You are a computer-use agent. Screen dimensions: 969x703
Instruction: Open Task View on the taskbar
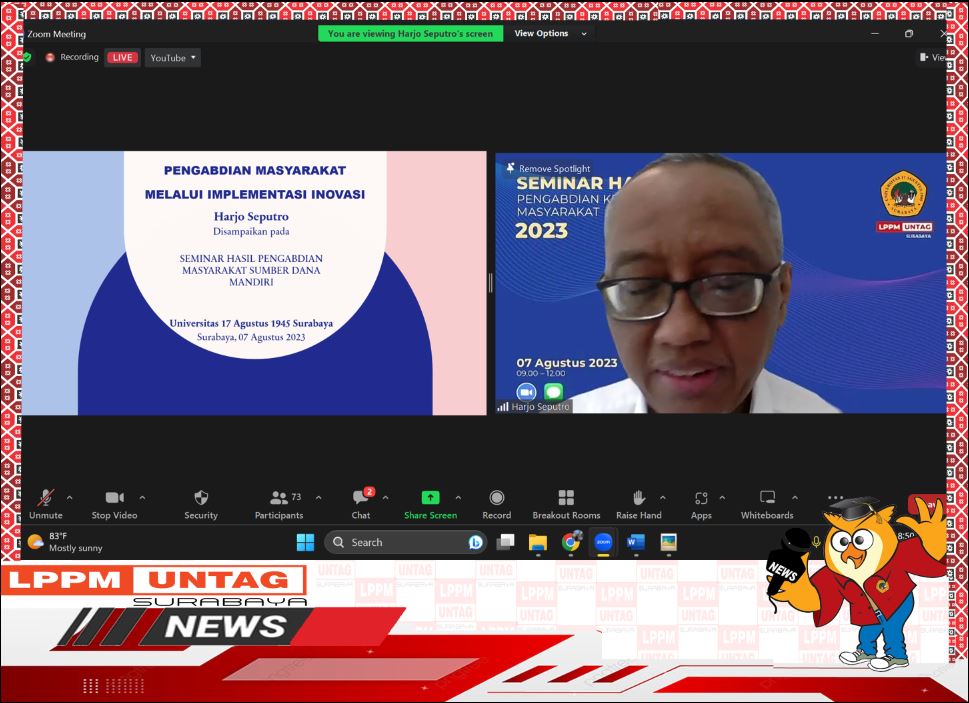point(506,542)
